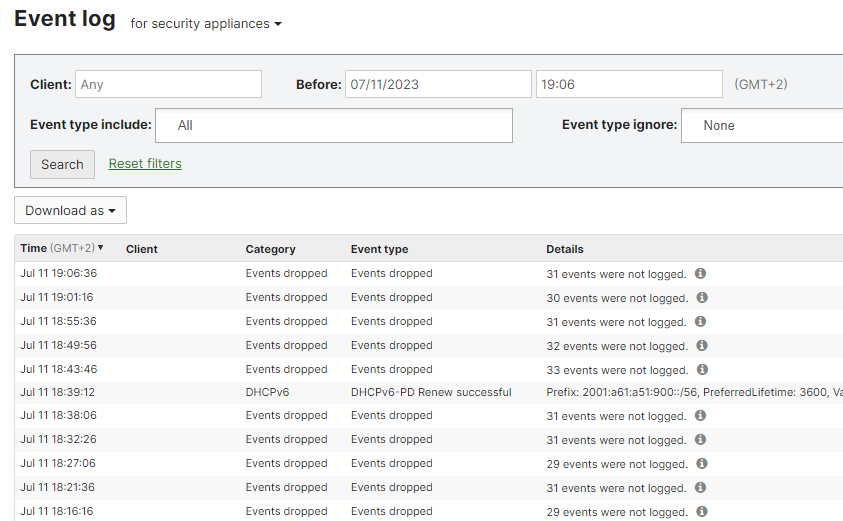Click info icon on 18:32:26 event row
The image size is (843, 521).
[x=700, y=439]
